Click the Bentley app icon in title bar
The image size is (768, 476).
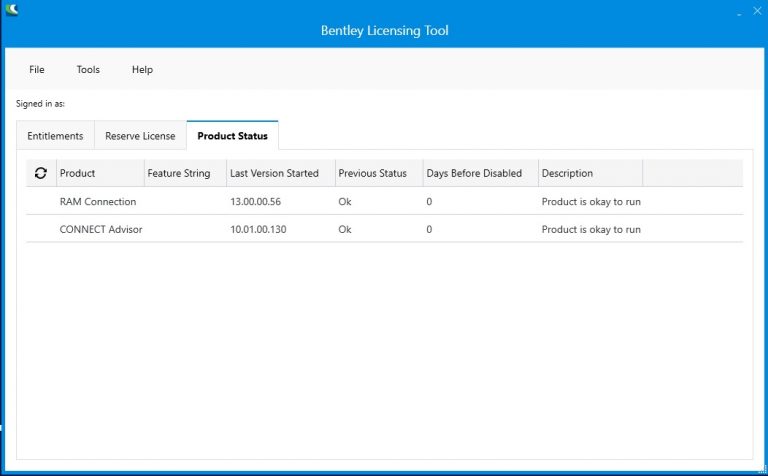pos(11,10)
